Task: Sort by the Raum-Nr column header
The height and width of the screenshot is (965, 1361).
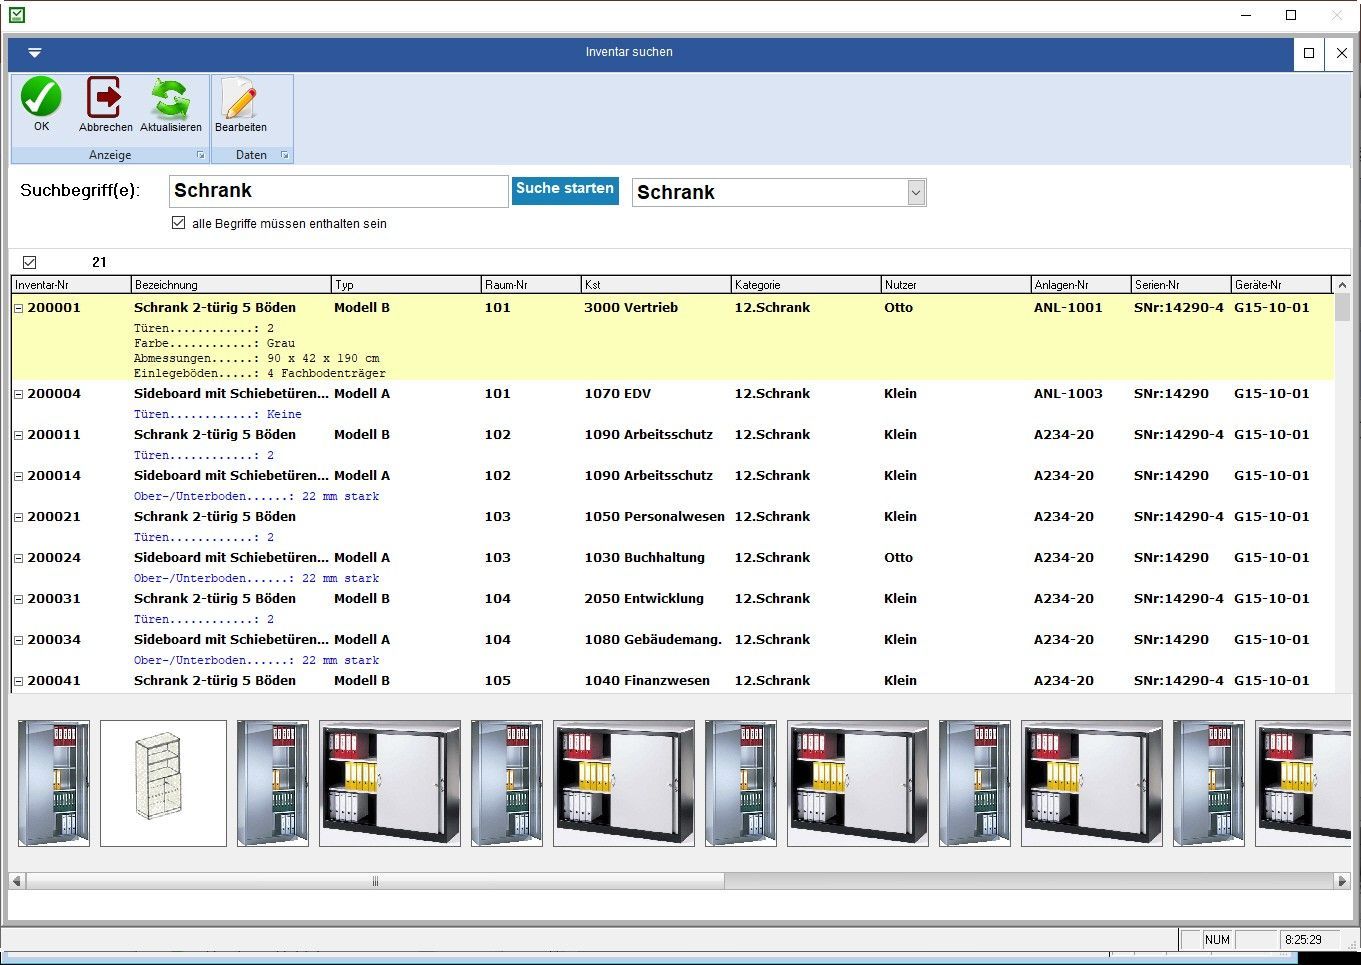Action: click(530, 285)
